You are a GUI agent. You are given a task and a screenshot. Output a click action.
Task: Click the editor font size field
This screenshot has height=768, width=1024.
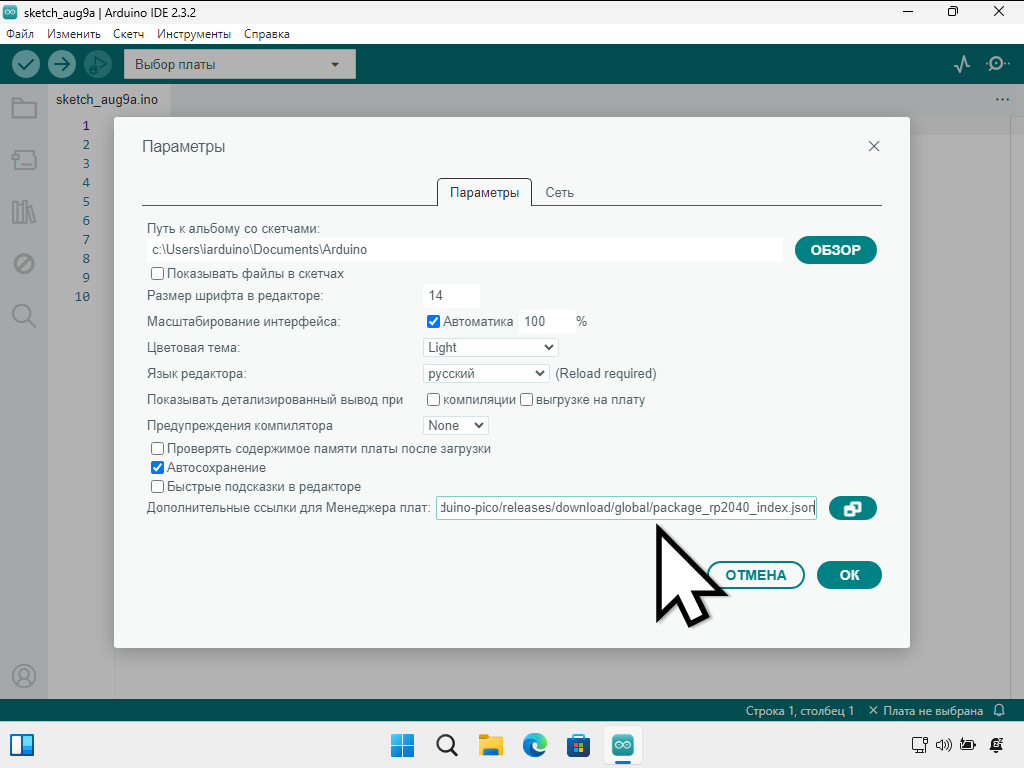click(451, 296)
